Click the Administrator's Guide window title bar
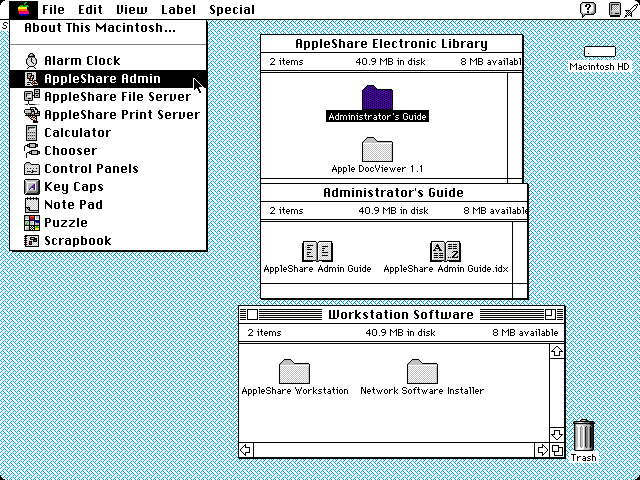Image resolution: width=640 pixels, height=480 pixels. point(394,193)
